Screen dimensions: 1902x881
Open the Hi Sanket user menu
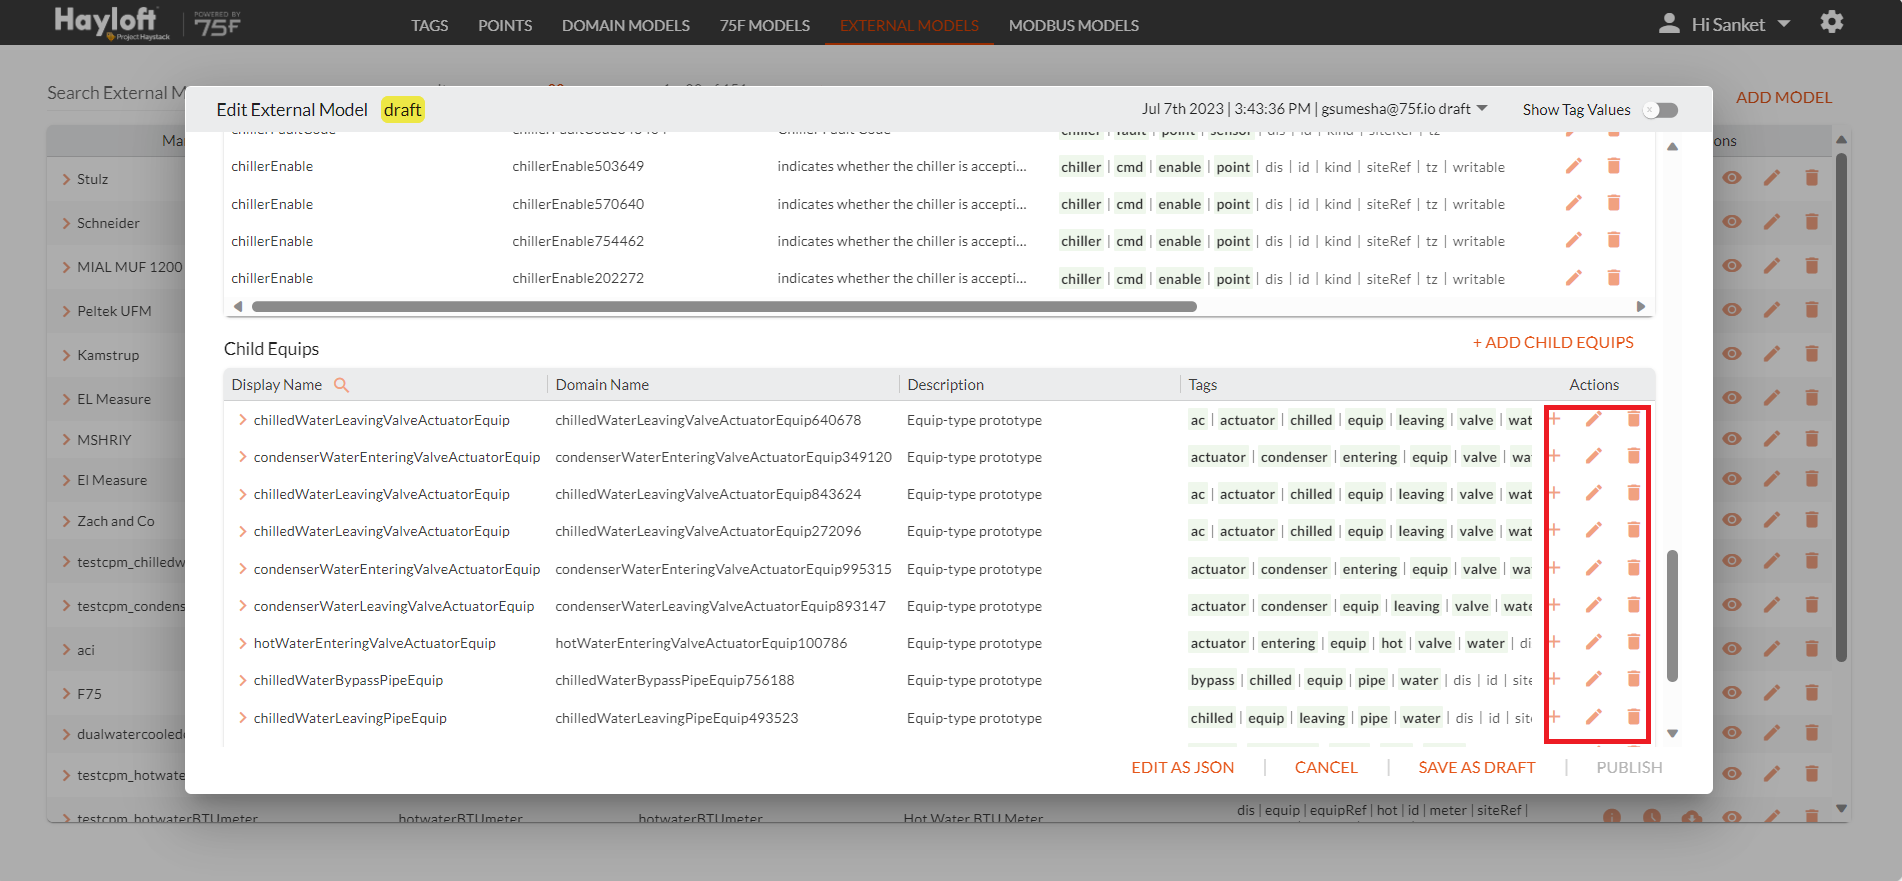coord(1725,24)
